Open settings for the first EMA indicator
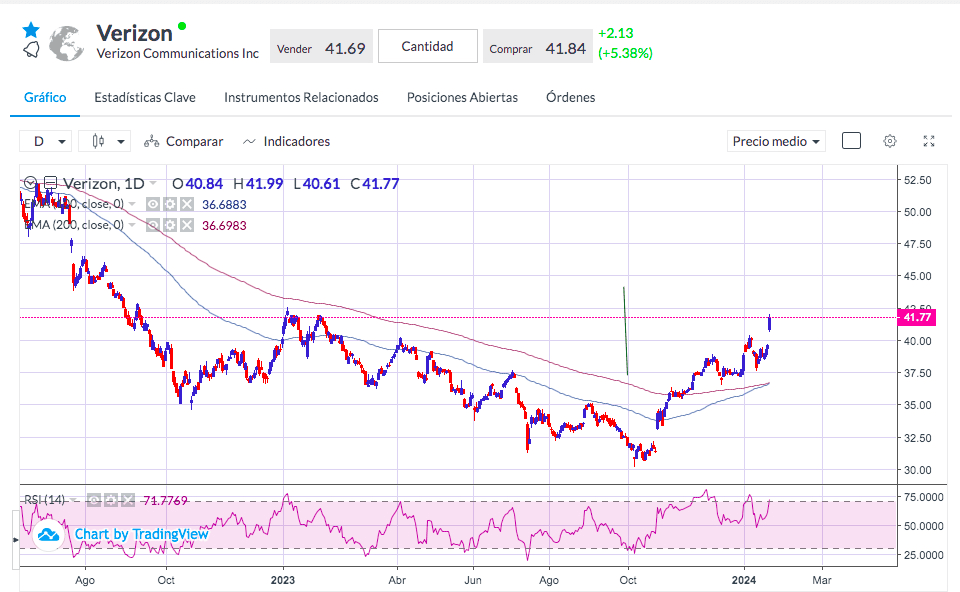Viewport: 960px width, 592px height. [x=170, y=204]
